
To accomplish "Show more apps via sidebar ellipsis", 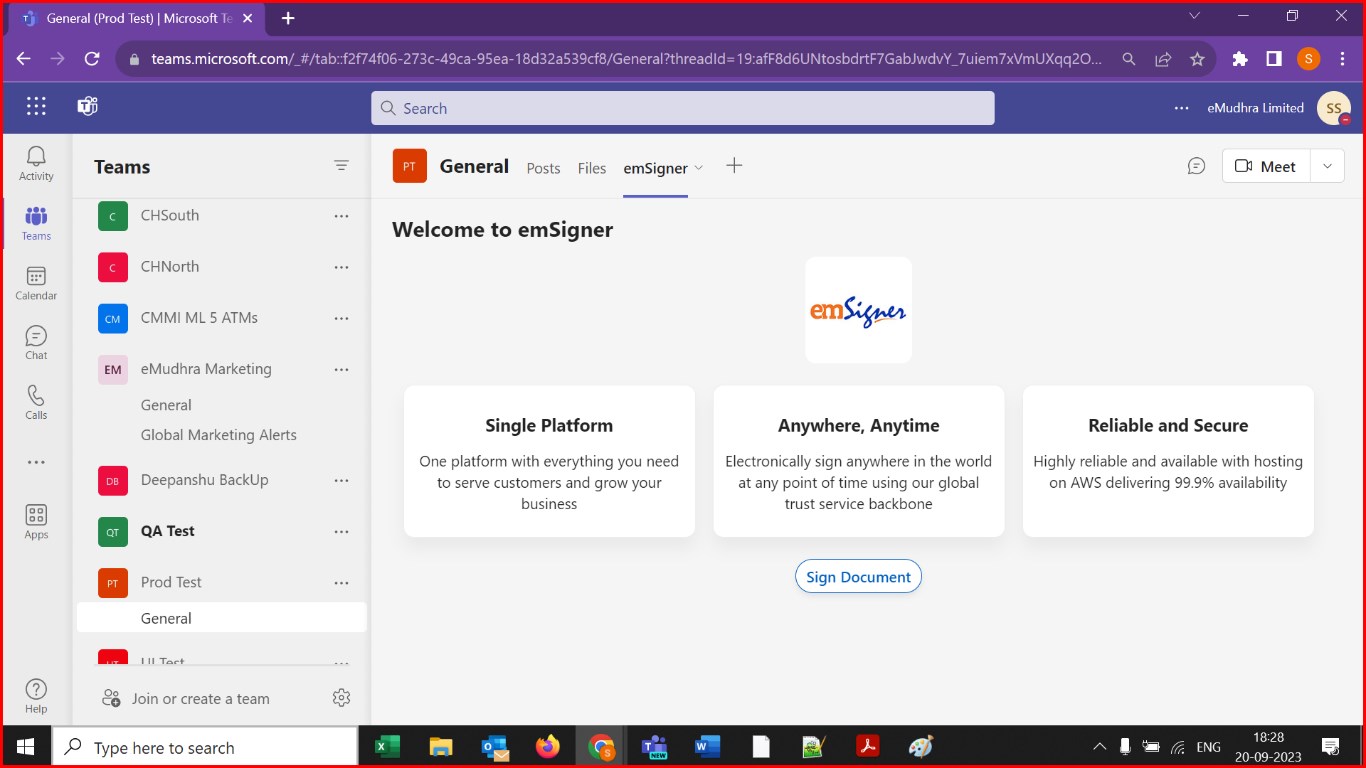I will 36,463.
